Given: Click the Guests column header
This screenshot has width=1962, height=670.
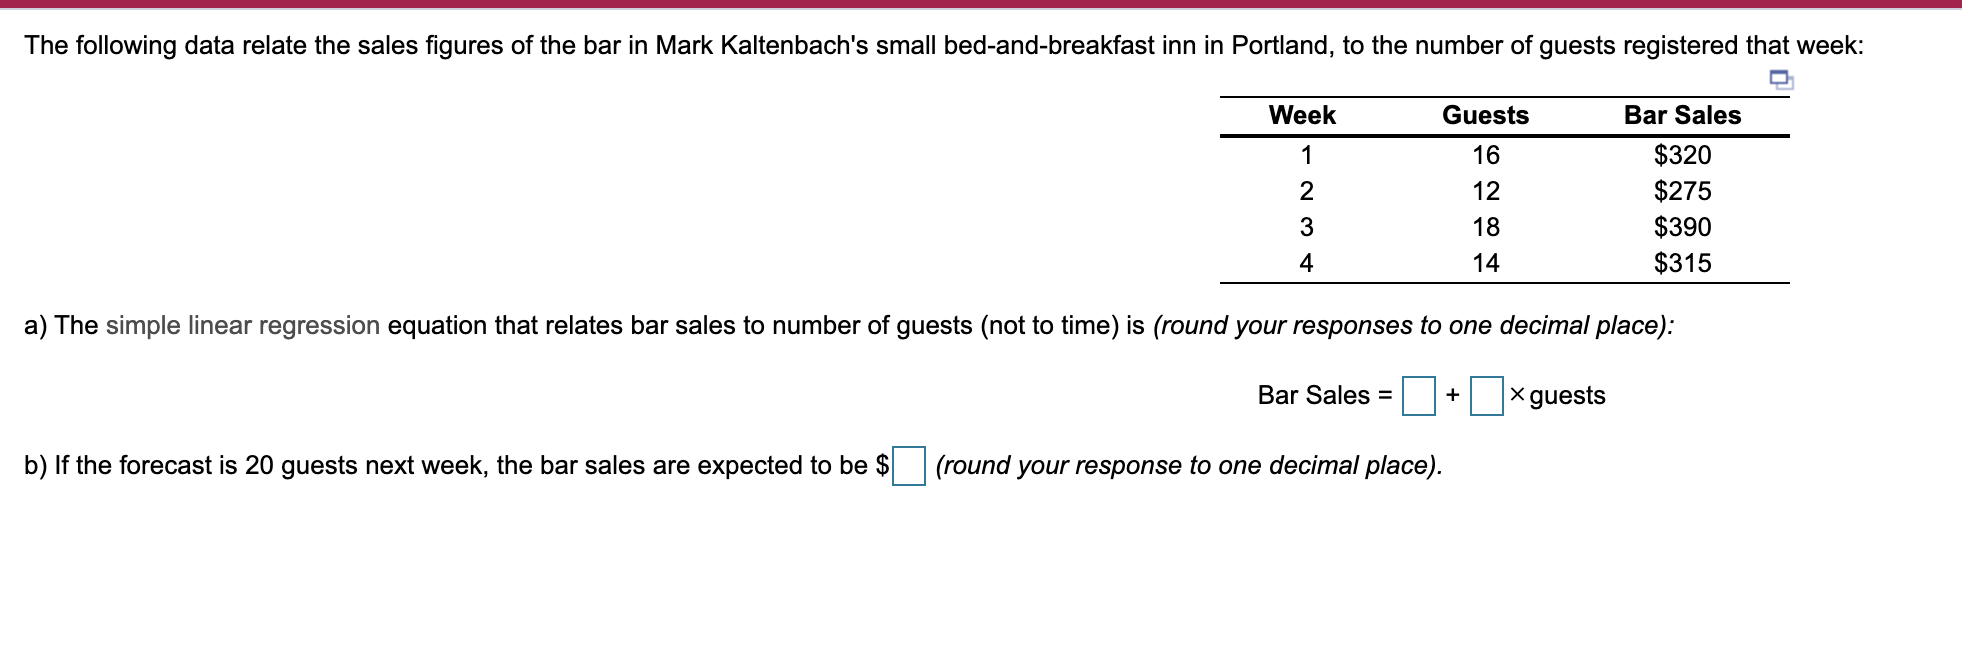Looking at the screenshot, I should pos(1486,115).
